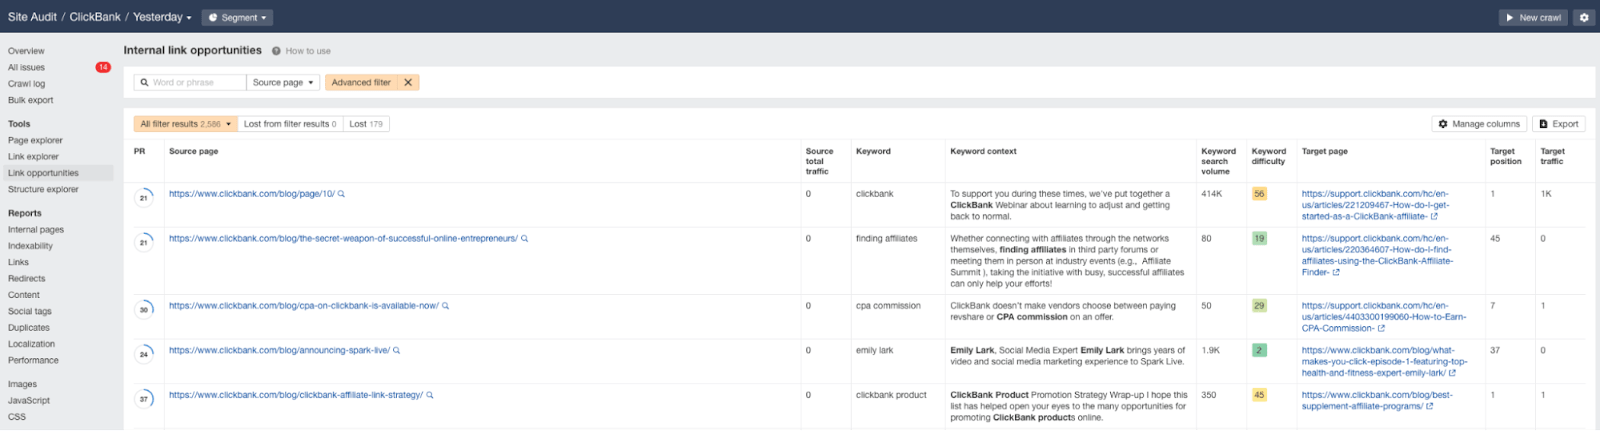Open Link explorer tool

click(x=33, y=157)
